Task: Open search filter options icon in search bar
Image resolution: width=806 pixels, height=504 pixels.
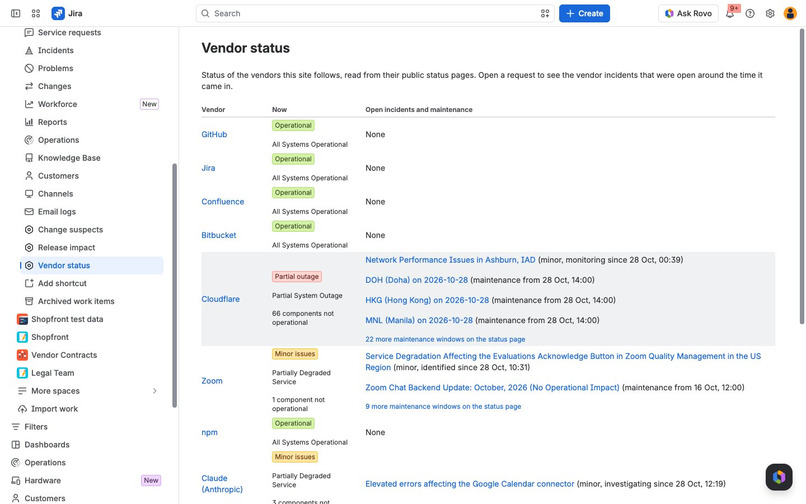Action: pyautogui.click(x=545, y=13)
